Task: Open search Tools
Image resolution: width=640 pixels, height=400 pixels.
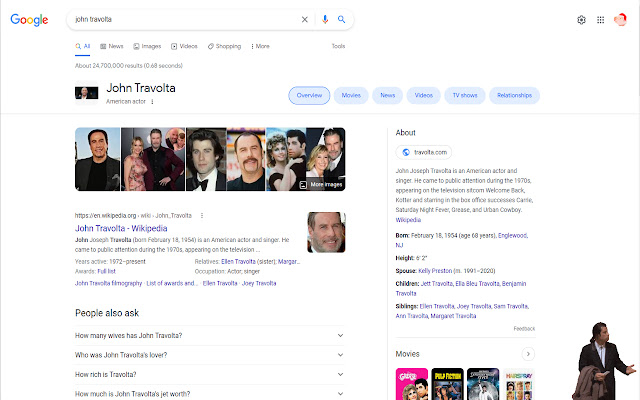Action: tap(338, 46)
